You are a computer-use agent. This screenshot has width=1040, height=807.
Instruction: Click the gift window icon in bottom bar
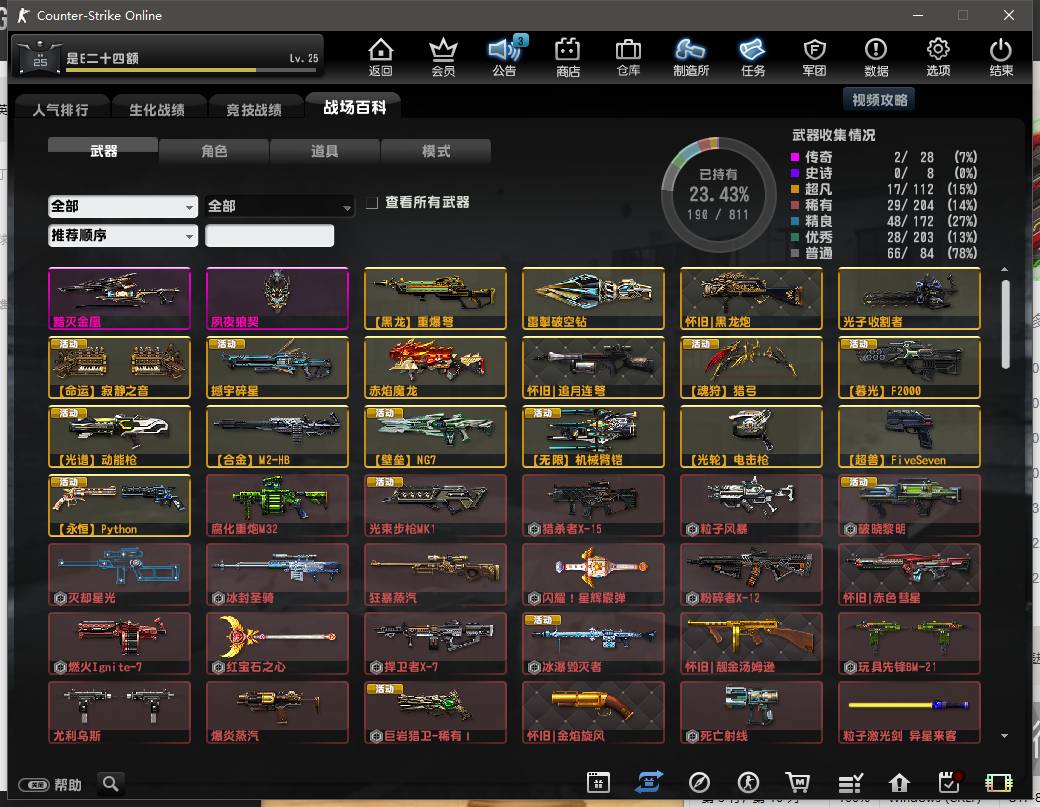(x=598, y=783)
